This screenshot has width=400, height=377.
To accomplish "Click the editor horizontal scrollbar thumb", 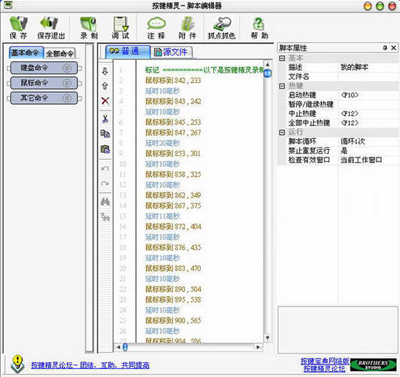I will point(125,347).
